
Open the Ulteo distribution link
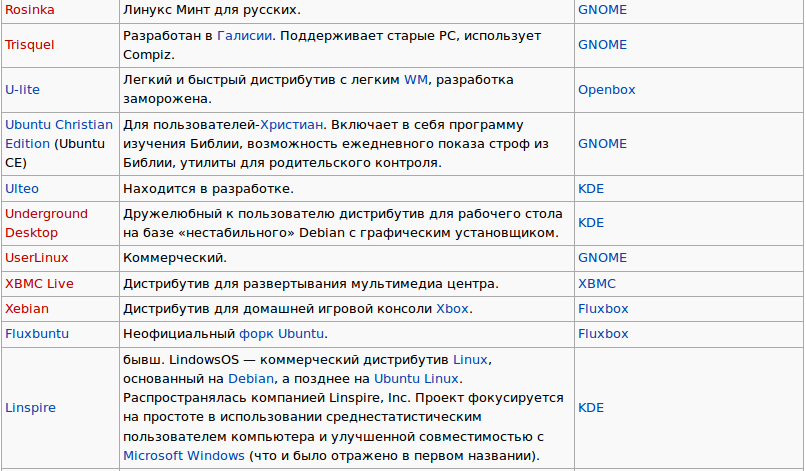point(22,189)
